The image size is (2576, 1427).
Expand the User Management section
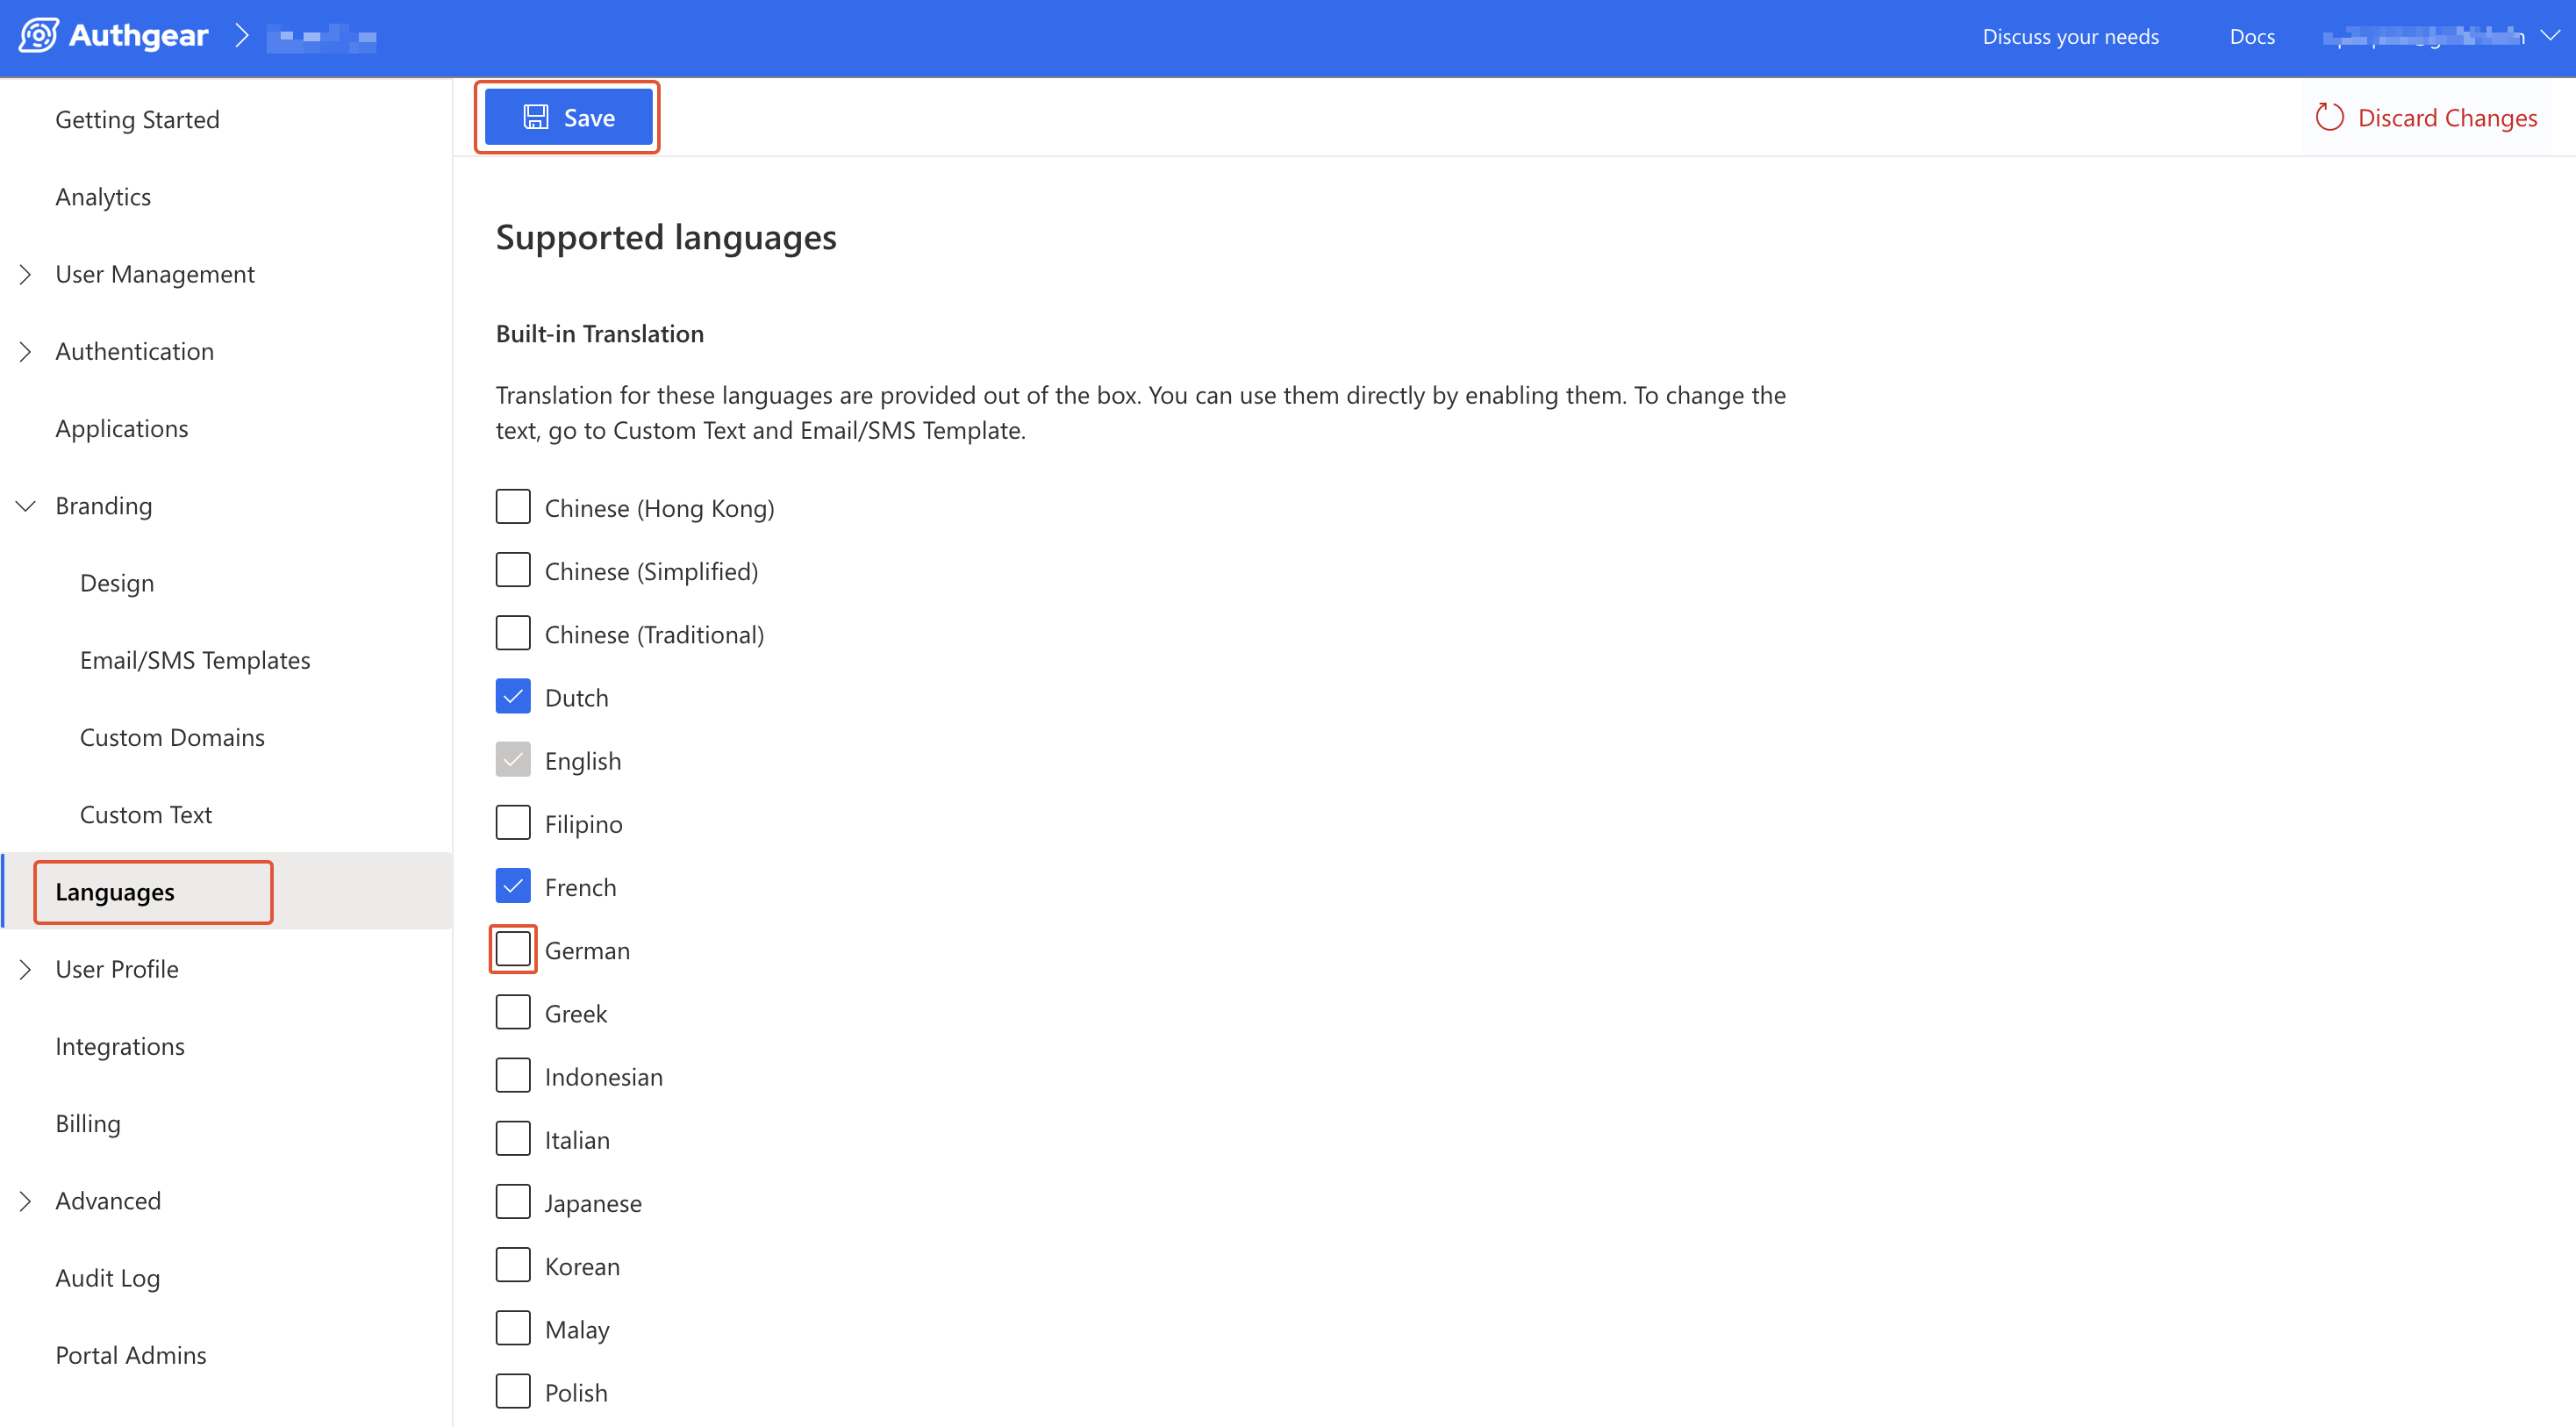pyautogui.click(x=26, y=274)
